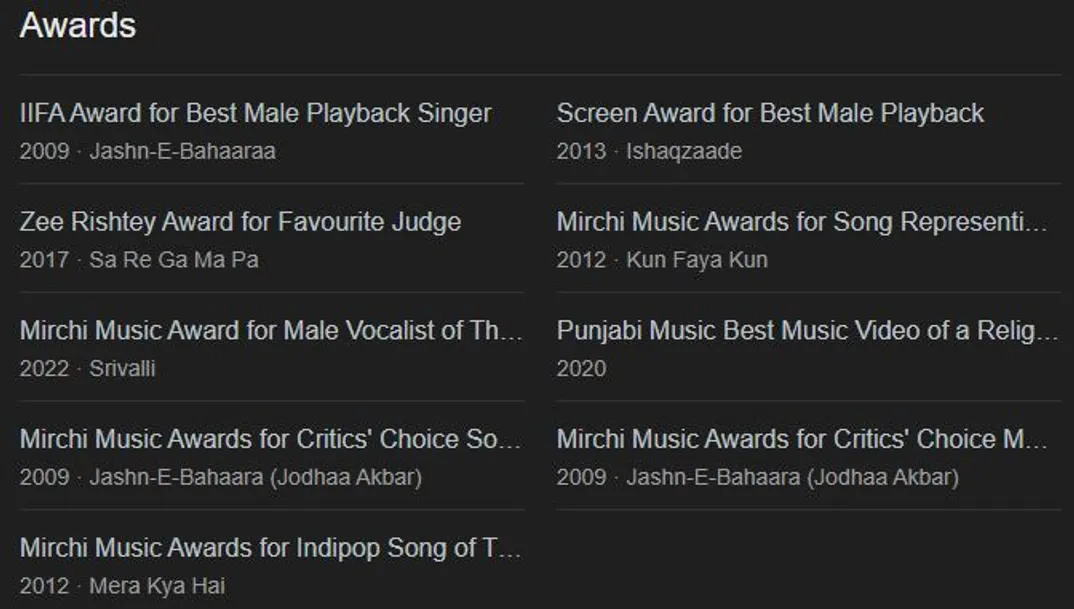Open Mirchi Music Awards for Critics' Choice So… entry
This screenshot has width=1074, height=609.
coord(270,439)
